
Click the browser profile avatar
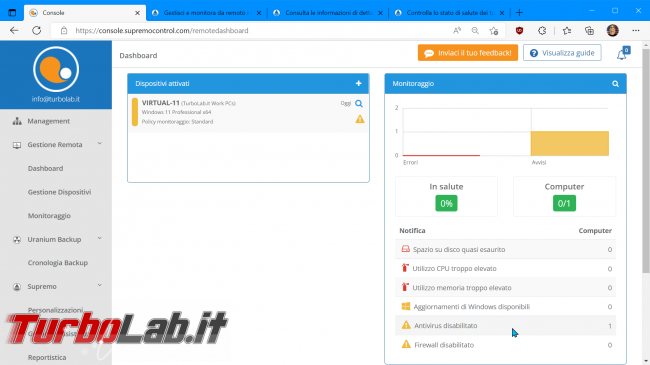click(x=613, y=30)
